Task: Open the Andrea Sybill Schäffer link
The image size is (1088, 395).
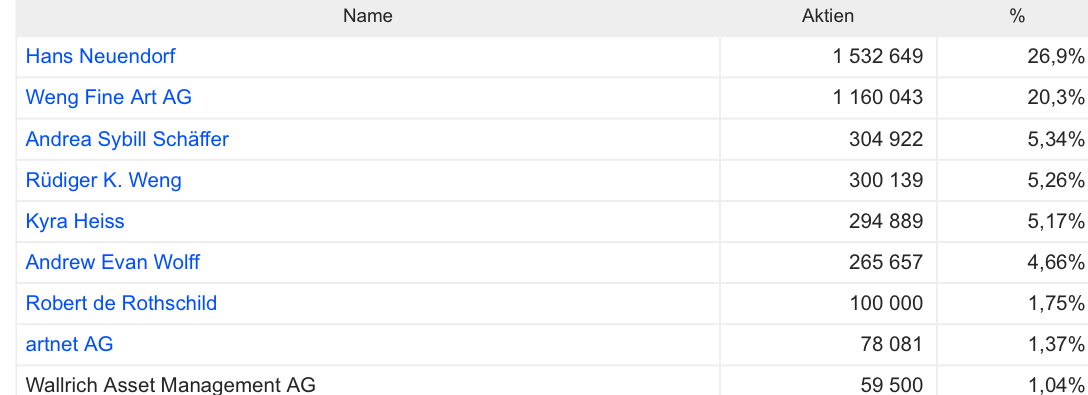Action: point(127,139)
